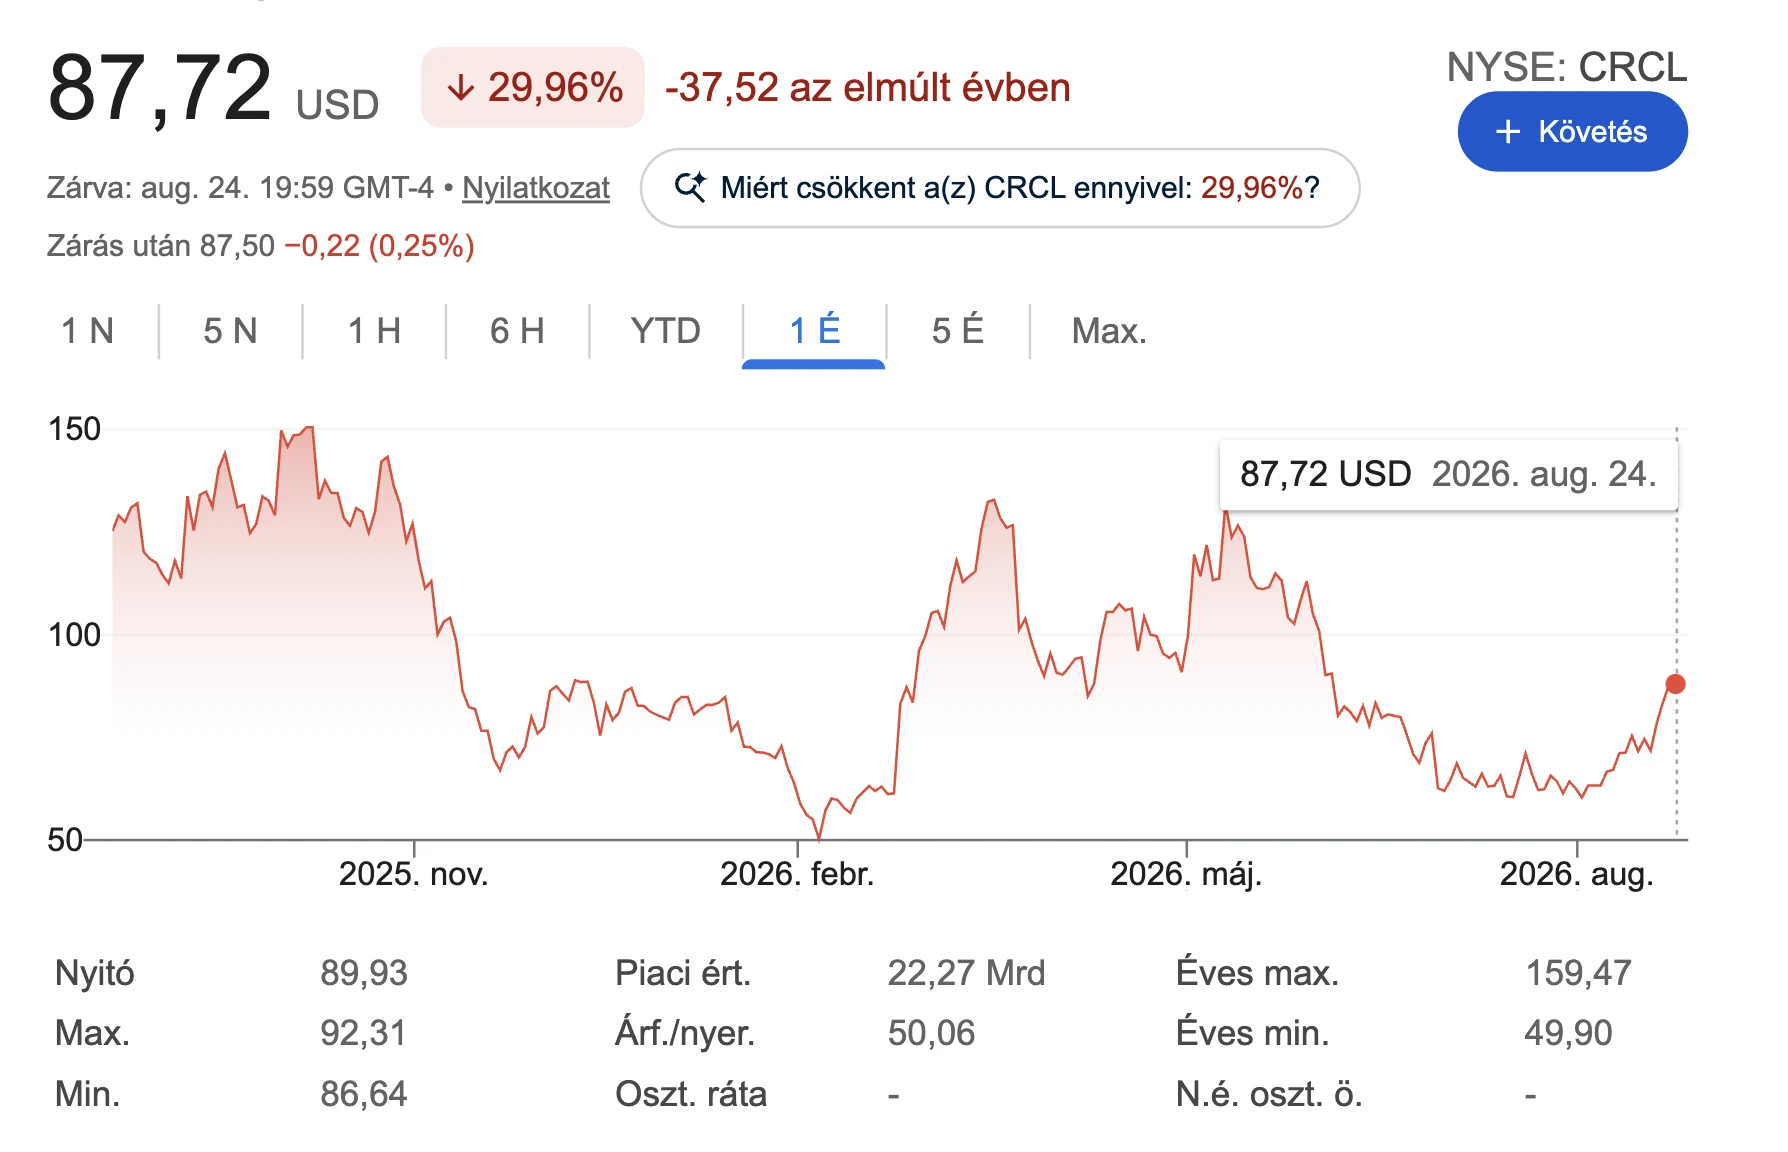Click the N.é. oszt. ö. label
This screenshot has height=1152, width=1788.
[1269, 1094]
